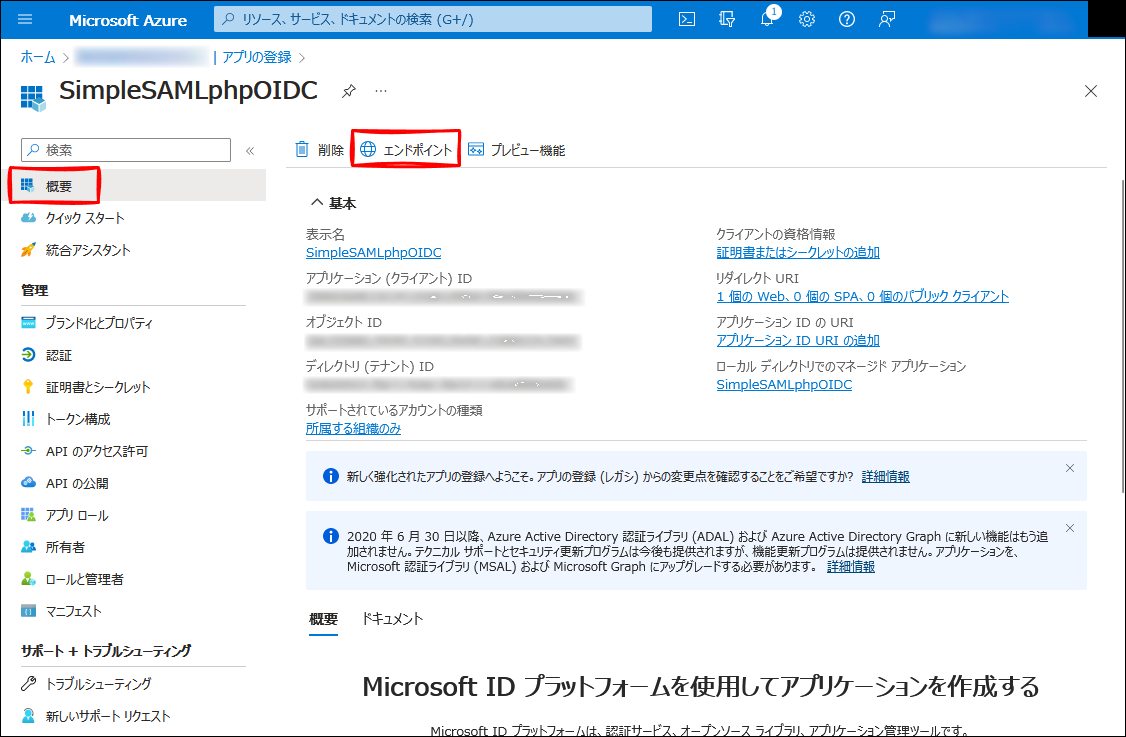Click the アプリケーション ID URI の追加 link

(798, 340)
